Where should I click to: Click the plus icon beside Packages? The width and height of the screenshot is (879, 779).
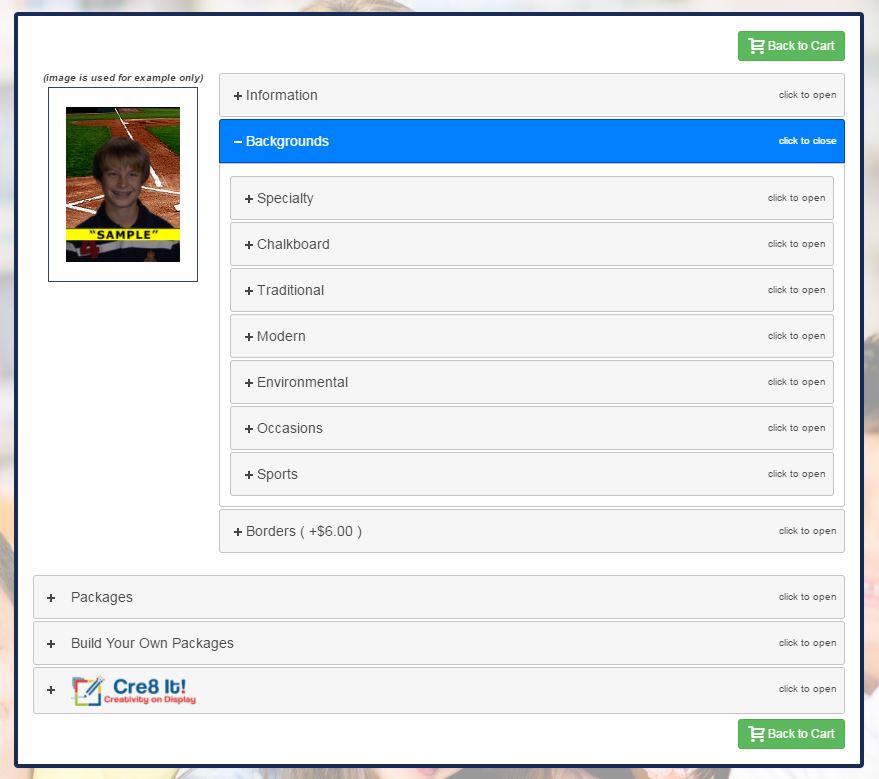(51, 598)
